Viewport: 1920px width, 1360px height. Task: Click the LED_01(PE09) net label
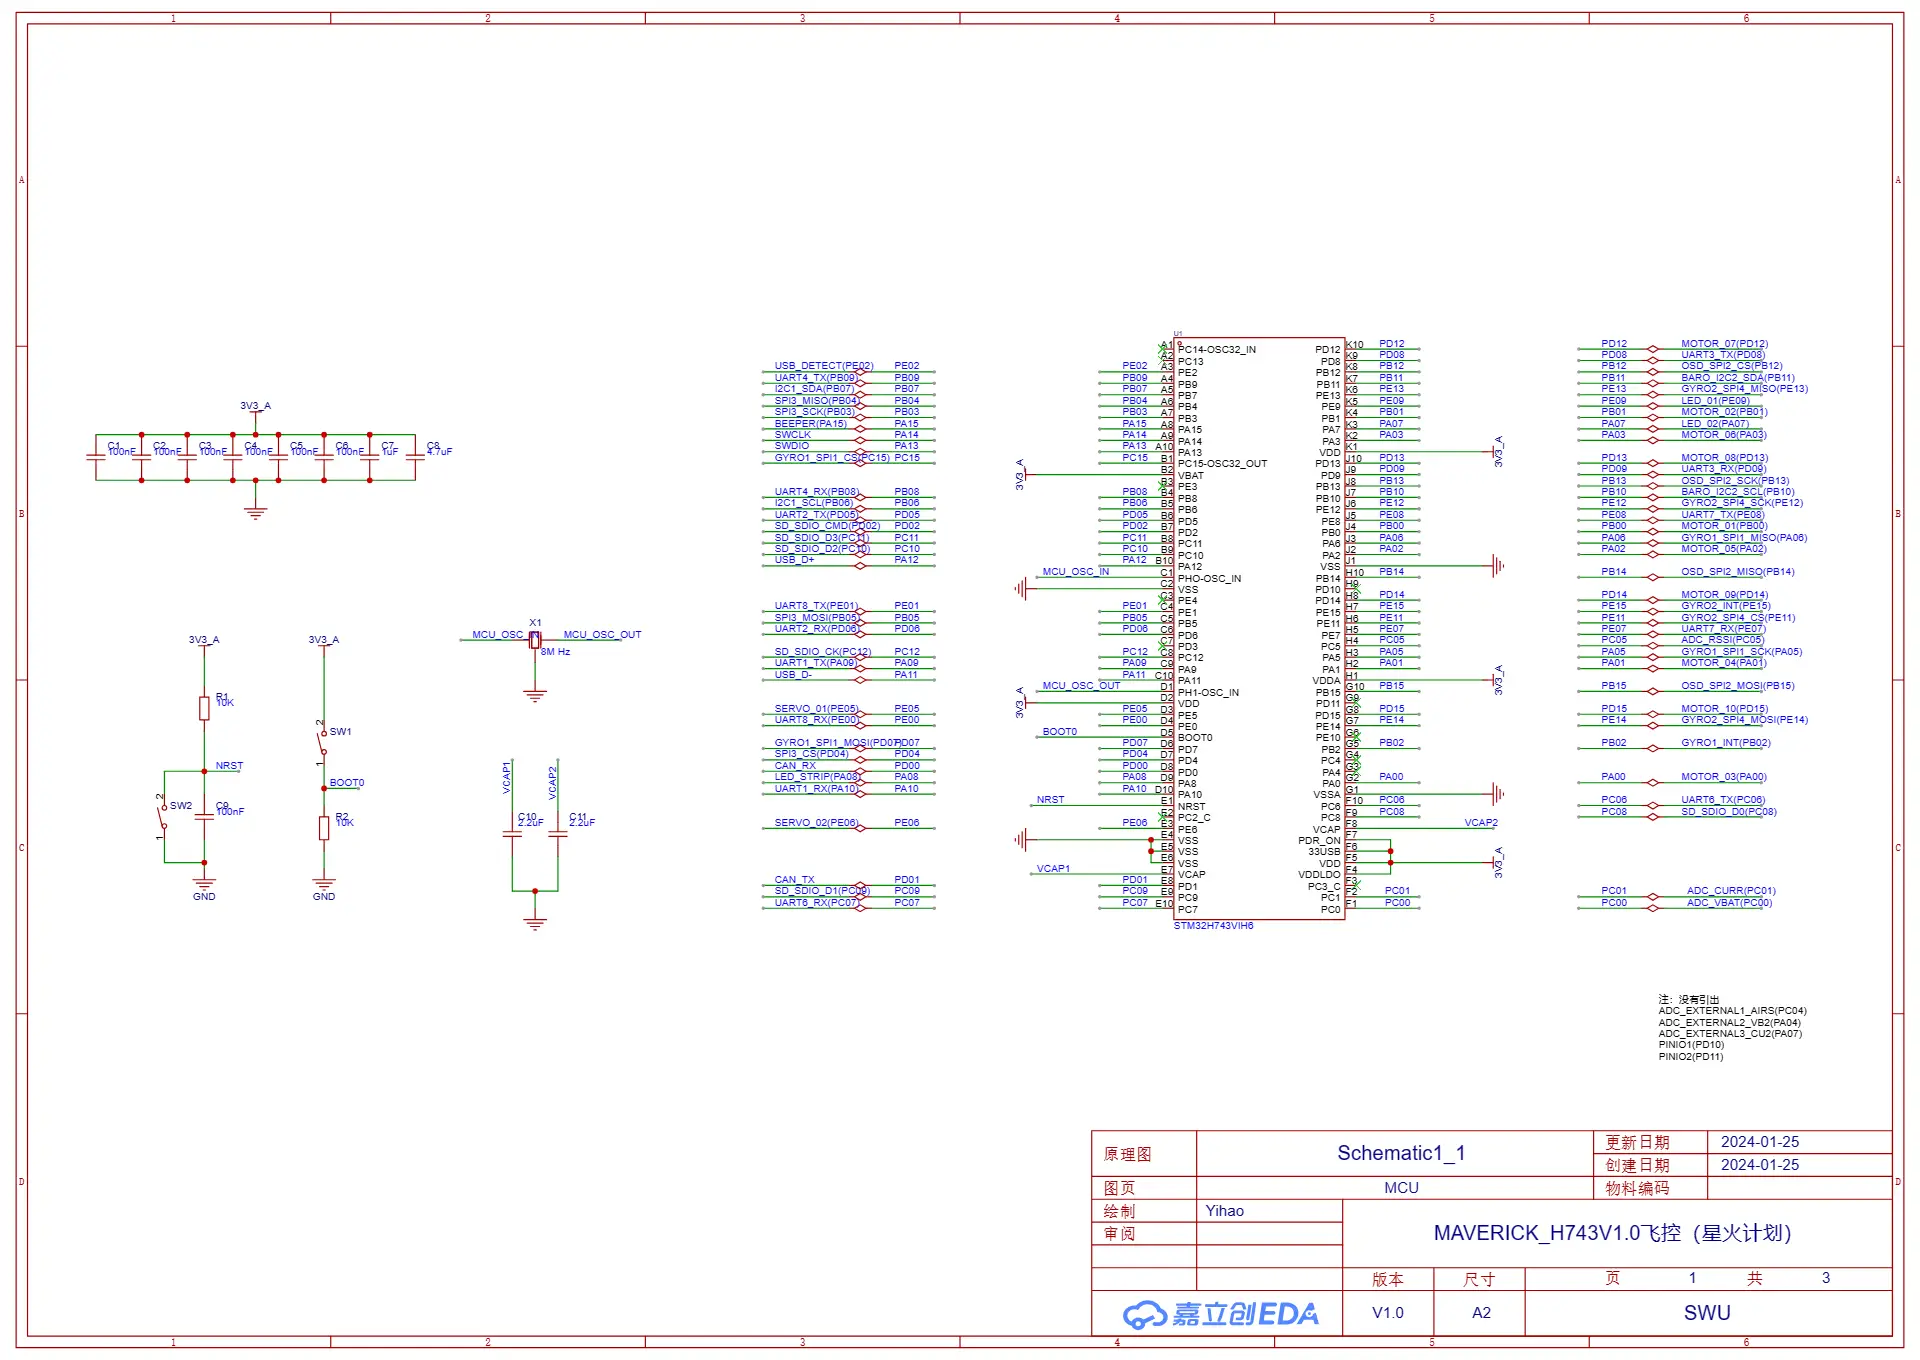point(1715,401)
